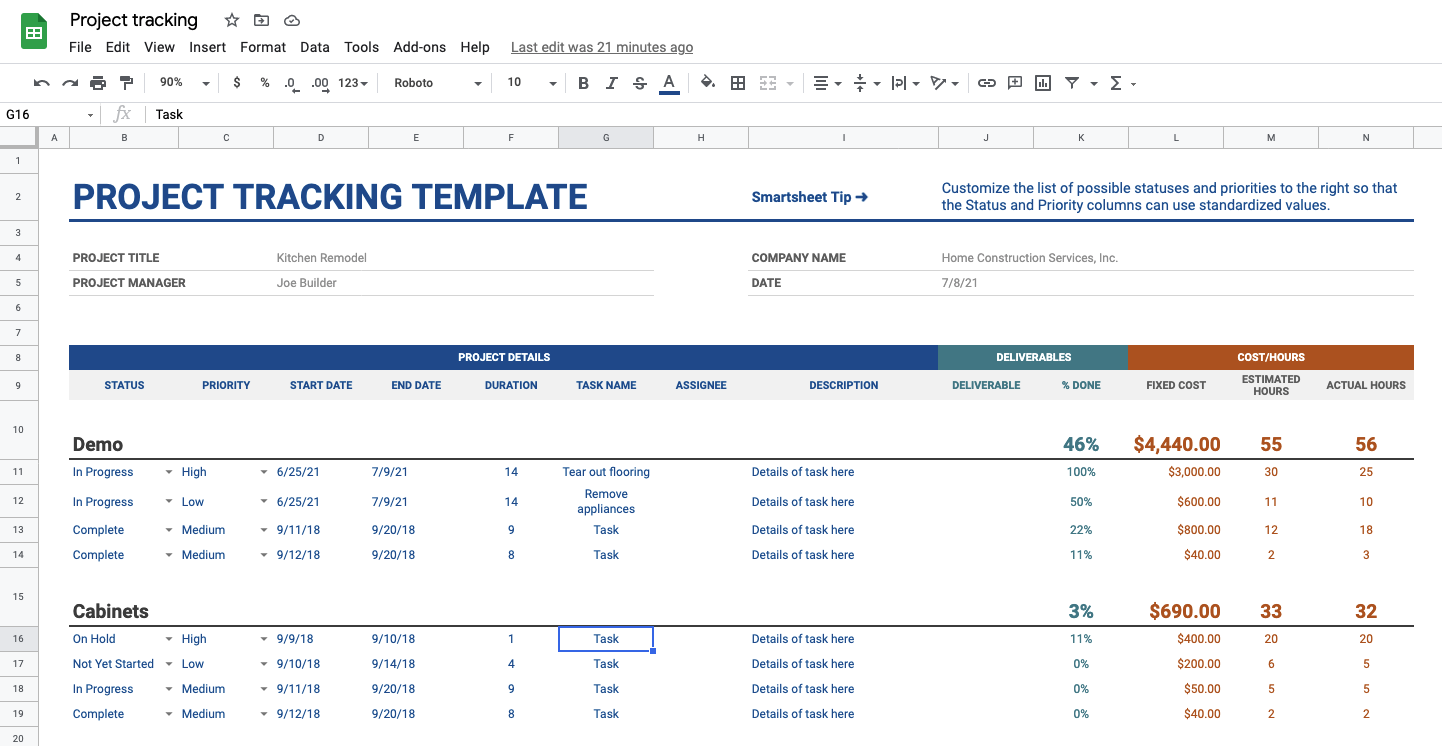Select the Paint format roller icon
Screen dimensions: 1442x746
126,83
